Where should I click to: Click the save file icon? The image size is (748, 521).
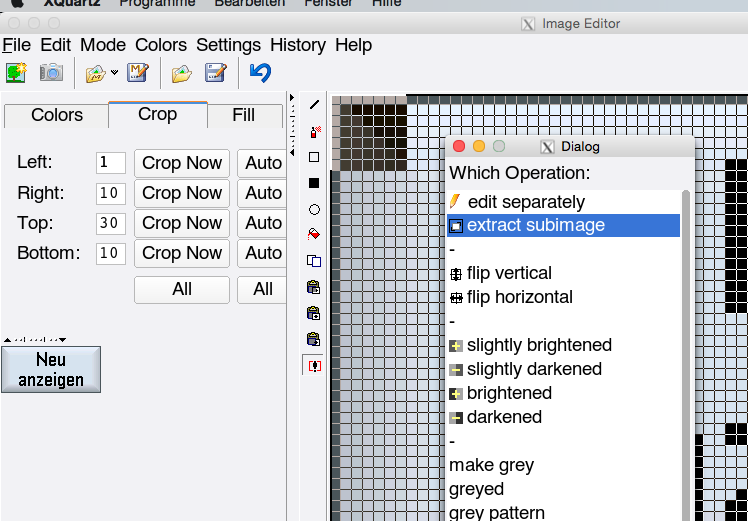point(215,72)
